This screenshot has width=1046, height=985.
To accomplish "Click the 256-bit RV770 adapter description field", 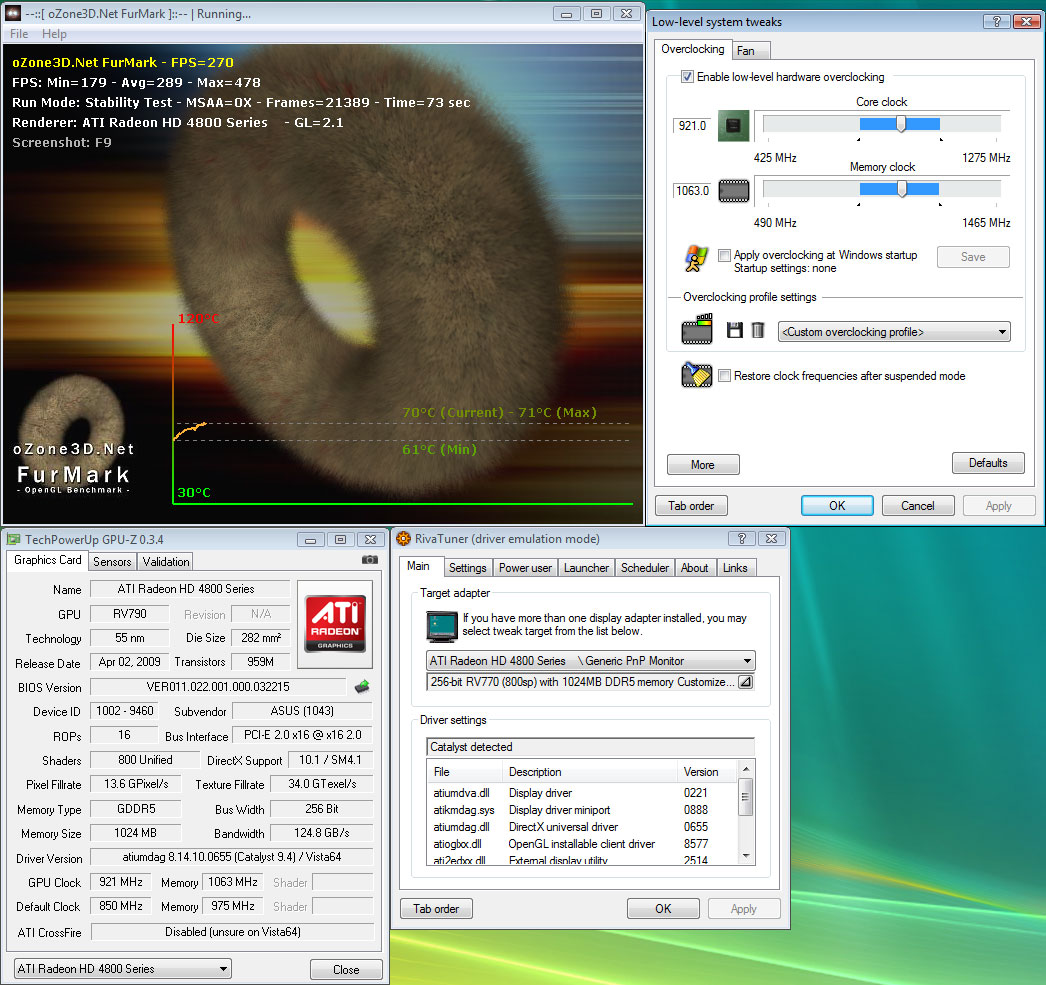I will (x=582, y=682).
